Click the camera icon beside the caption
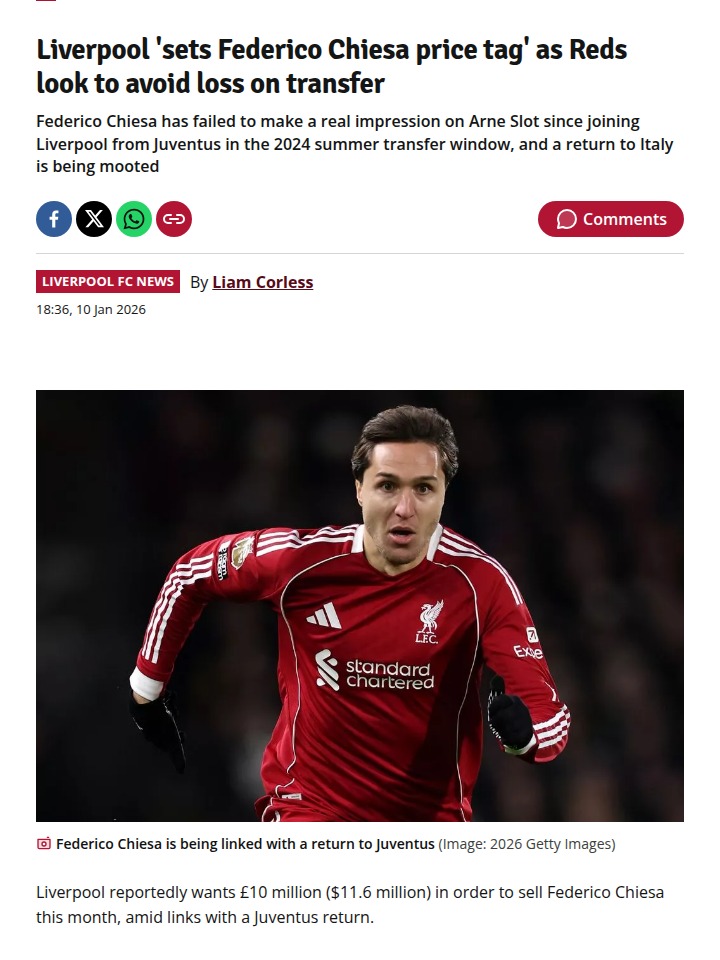 click(x=43, y=844)
